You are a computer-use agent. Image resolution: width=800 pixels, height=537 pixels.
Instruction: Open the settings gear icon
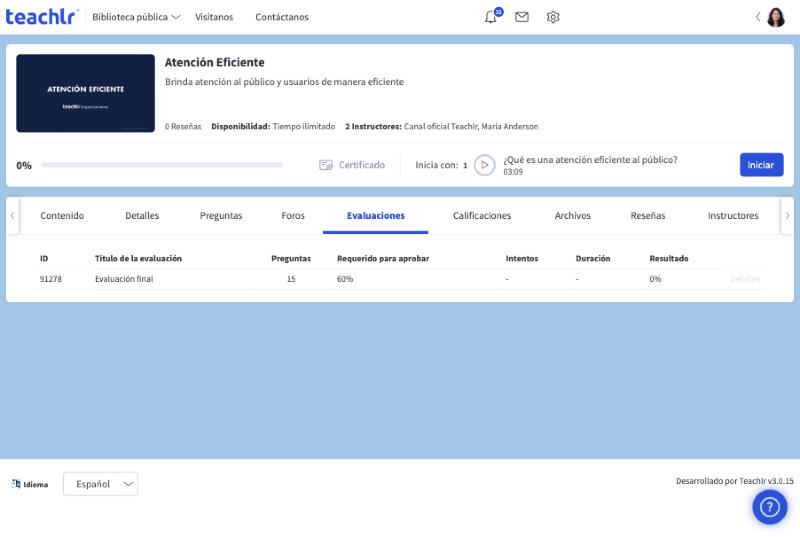pyautogui.click(x=553, y=17)
